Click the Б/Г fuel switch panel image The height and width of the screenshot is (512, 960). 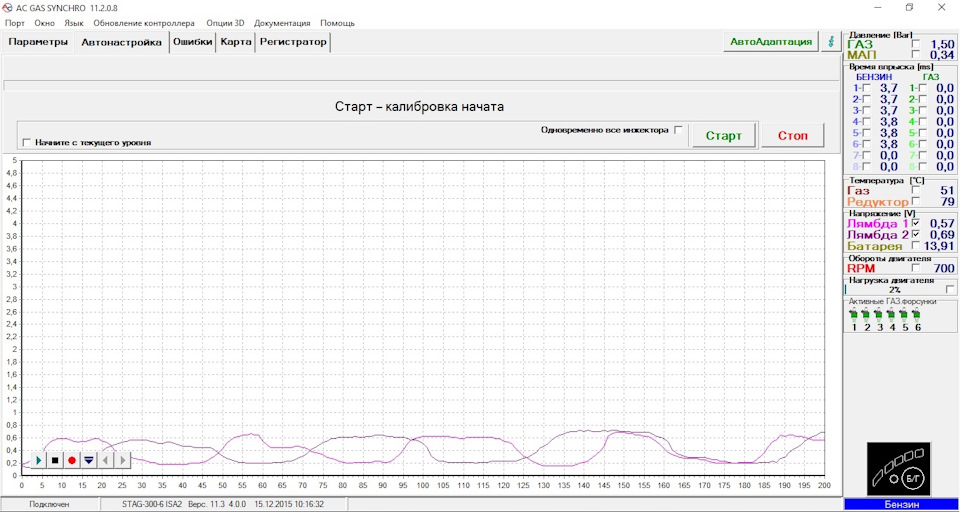898,469
